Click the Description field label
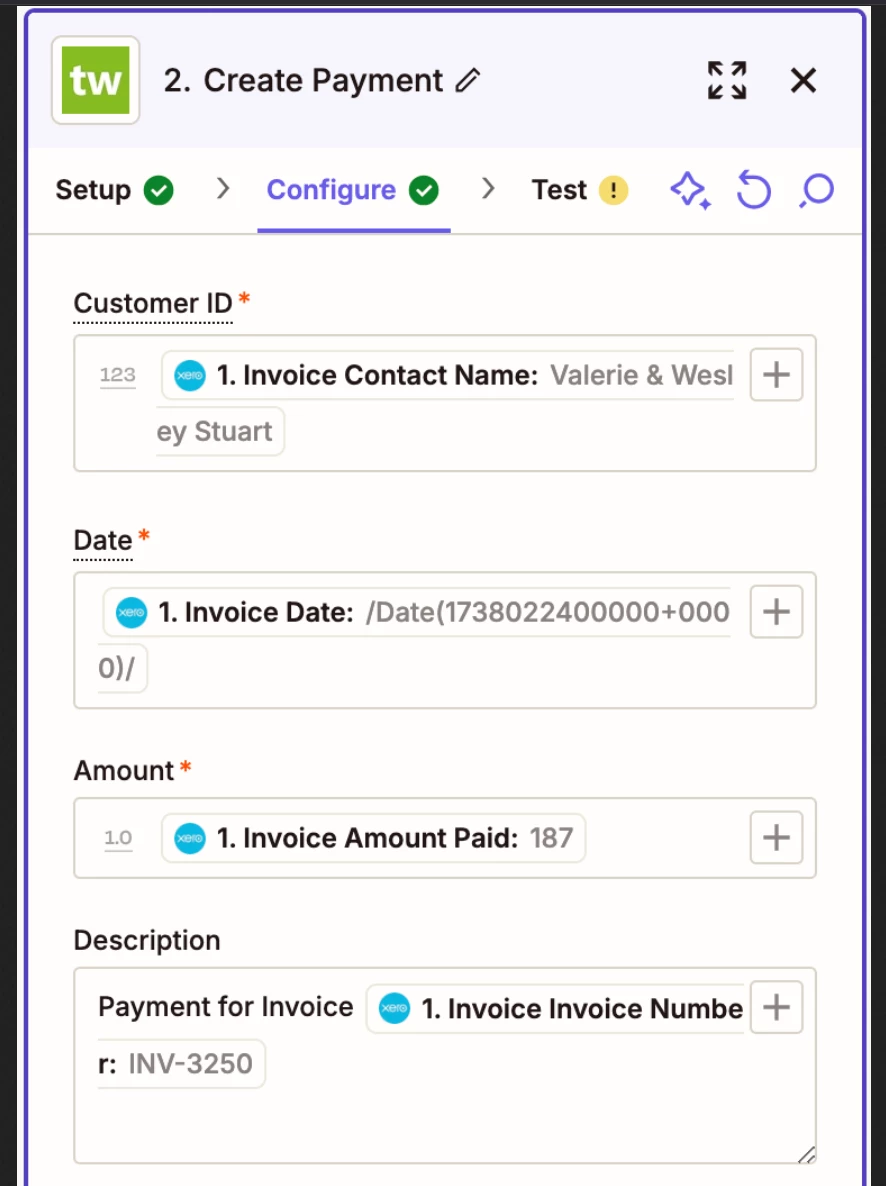The width and height of the screenshot is (886, 1186). point(147,940)
